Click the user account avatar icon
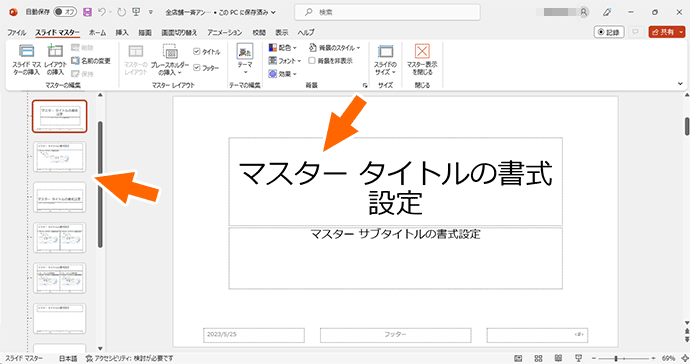Screen dimensions: 690x364 [584, 12]
